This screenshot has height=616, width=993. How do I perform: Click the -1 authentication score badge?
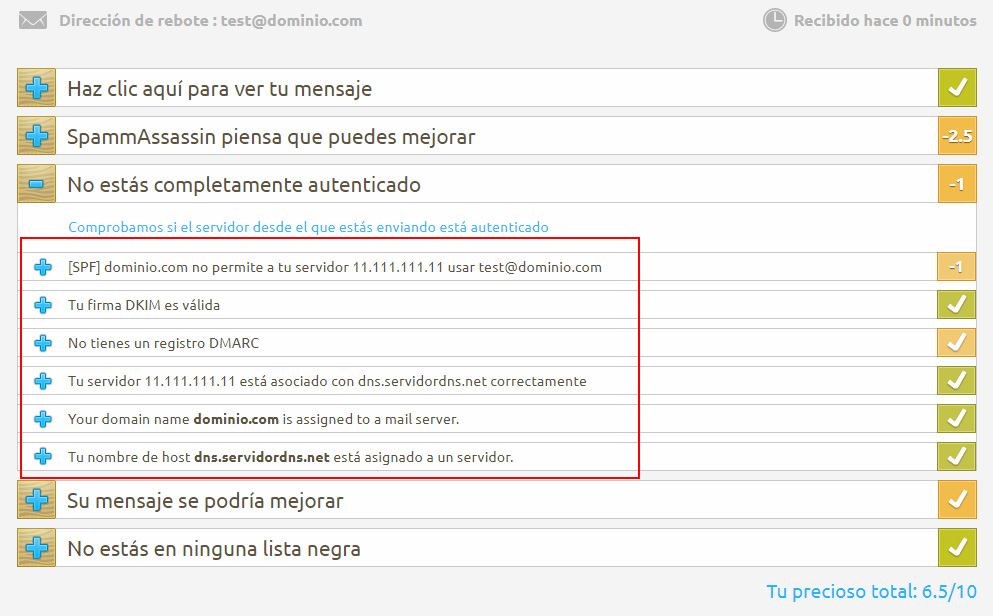[x=956, y=184]
